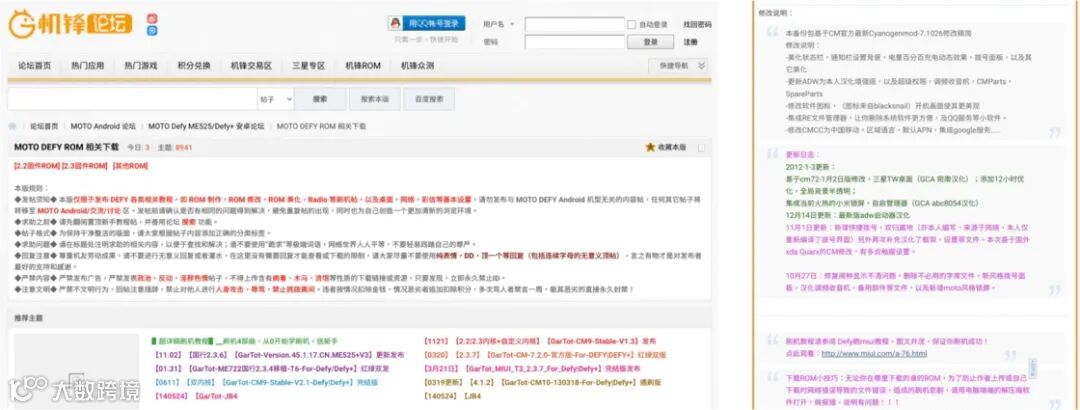Collapse the MOTO DEFY ROM section header

(701, 147)
